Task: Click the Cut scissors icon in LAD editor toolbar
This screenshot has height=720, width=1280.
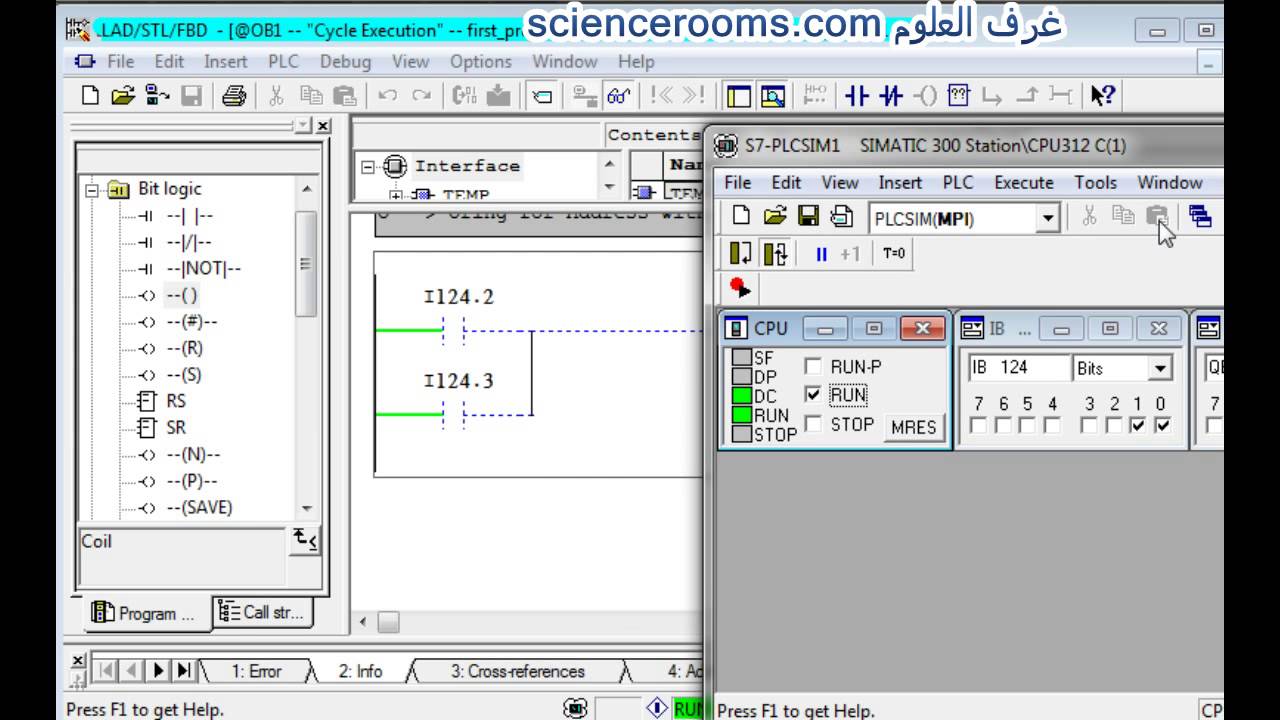Action: pyautogui.click(x=277, y=96)
